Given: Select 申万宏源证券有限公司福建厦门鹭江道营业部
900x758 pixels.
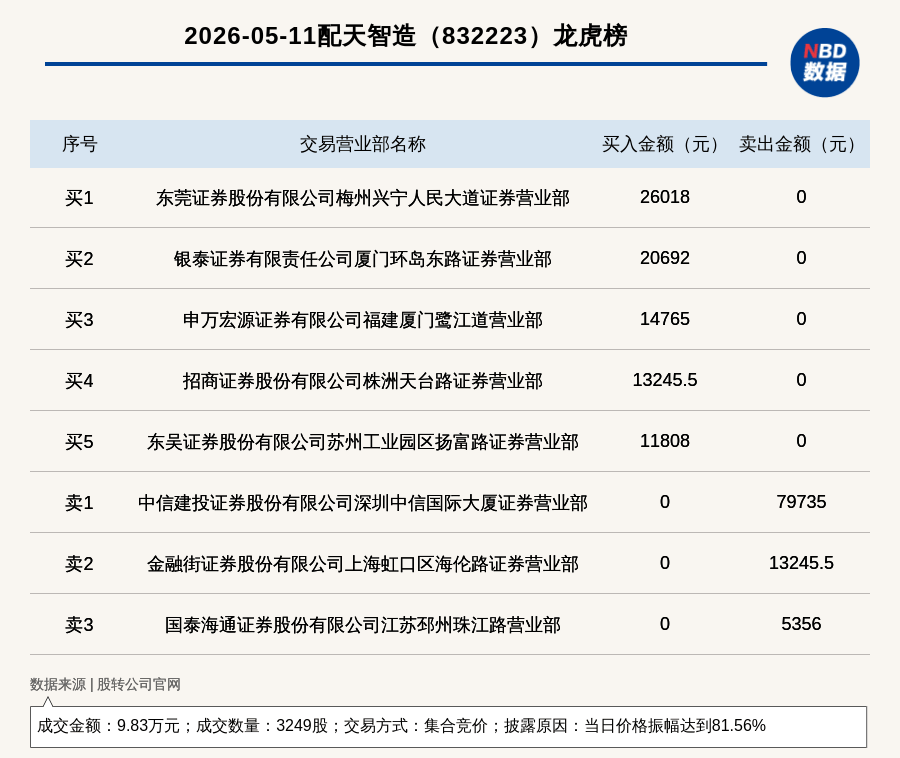Looking at the screenshot, I should (362, 320).
